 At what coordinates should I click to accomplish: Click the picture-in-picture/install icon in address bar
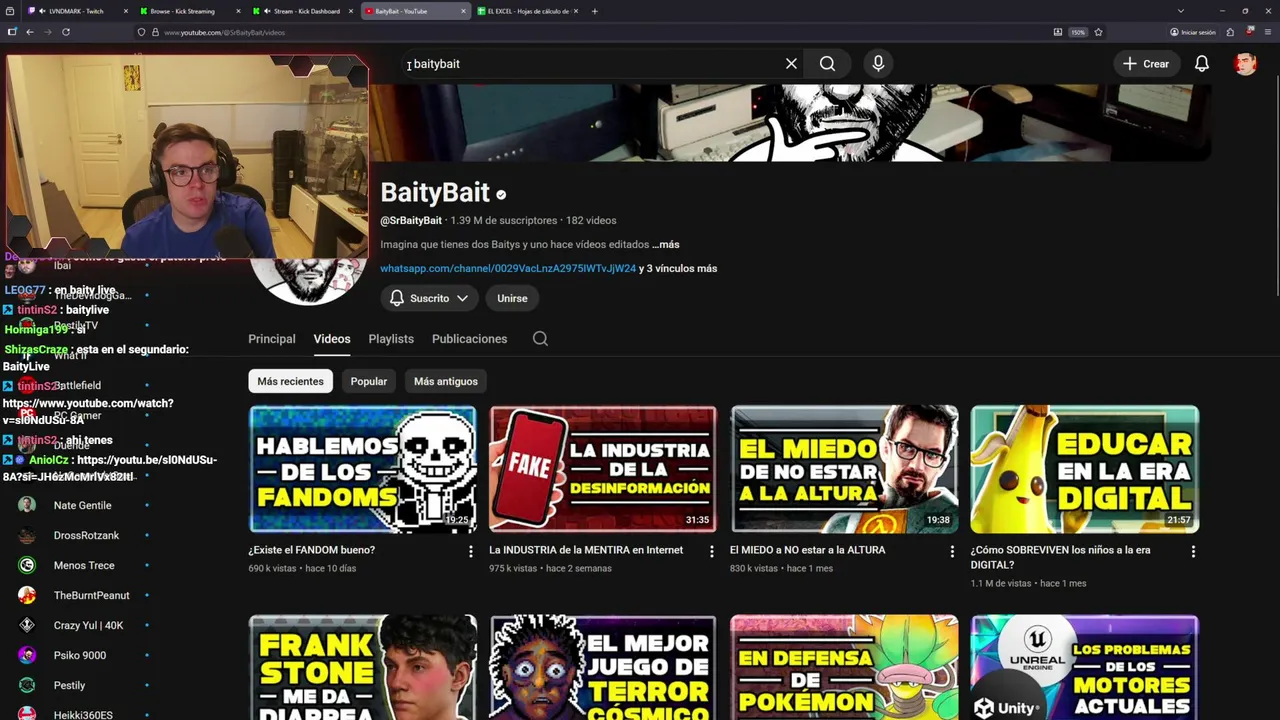[x=1058, y=32]
